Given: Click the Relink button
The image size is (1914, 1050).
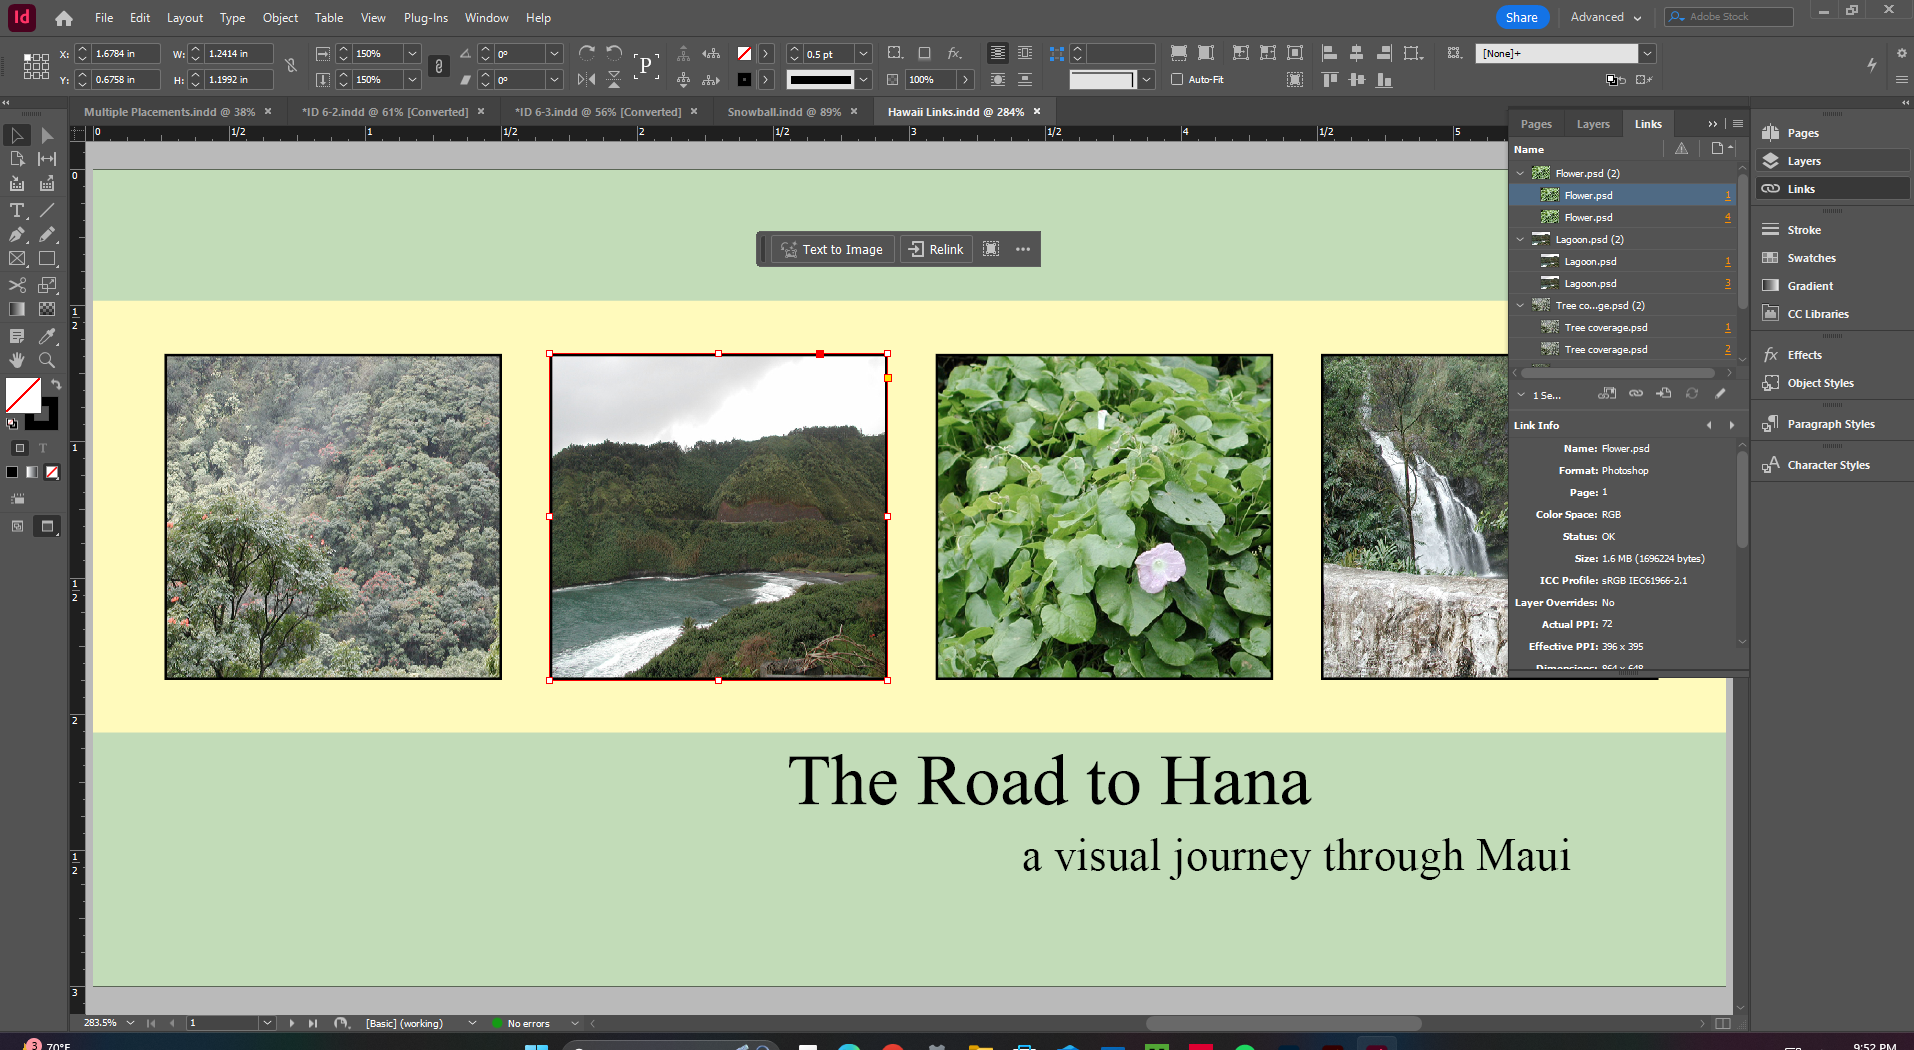Looking at the screenshot, I should coord(936,250).
